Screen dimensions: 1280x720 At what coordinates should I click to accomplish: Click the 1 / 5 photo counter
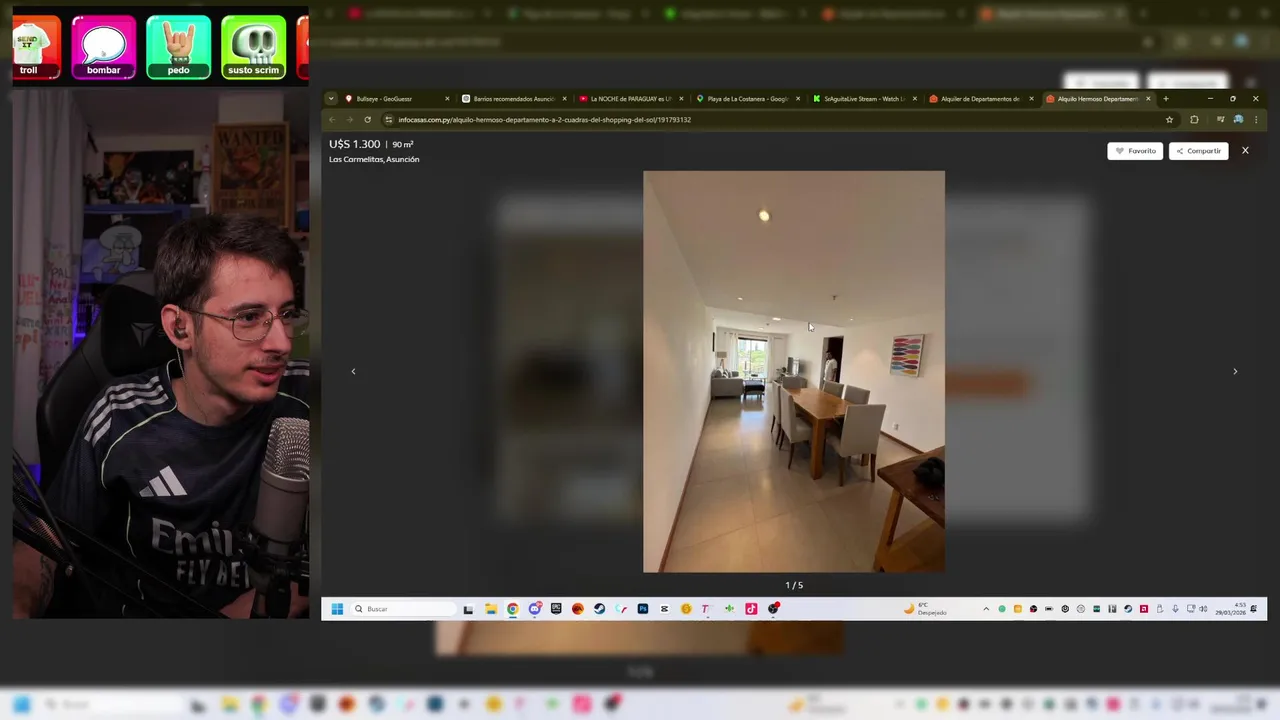coord(794,585)
